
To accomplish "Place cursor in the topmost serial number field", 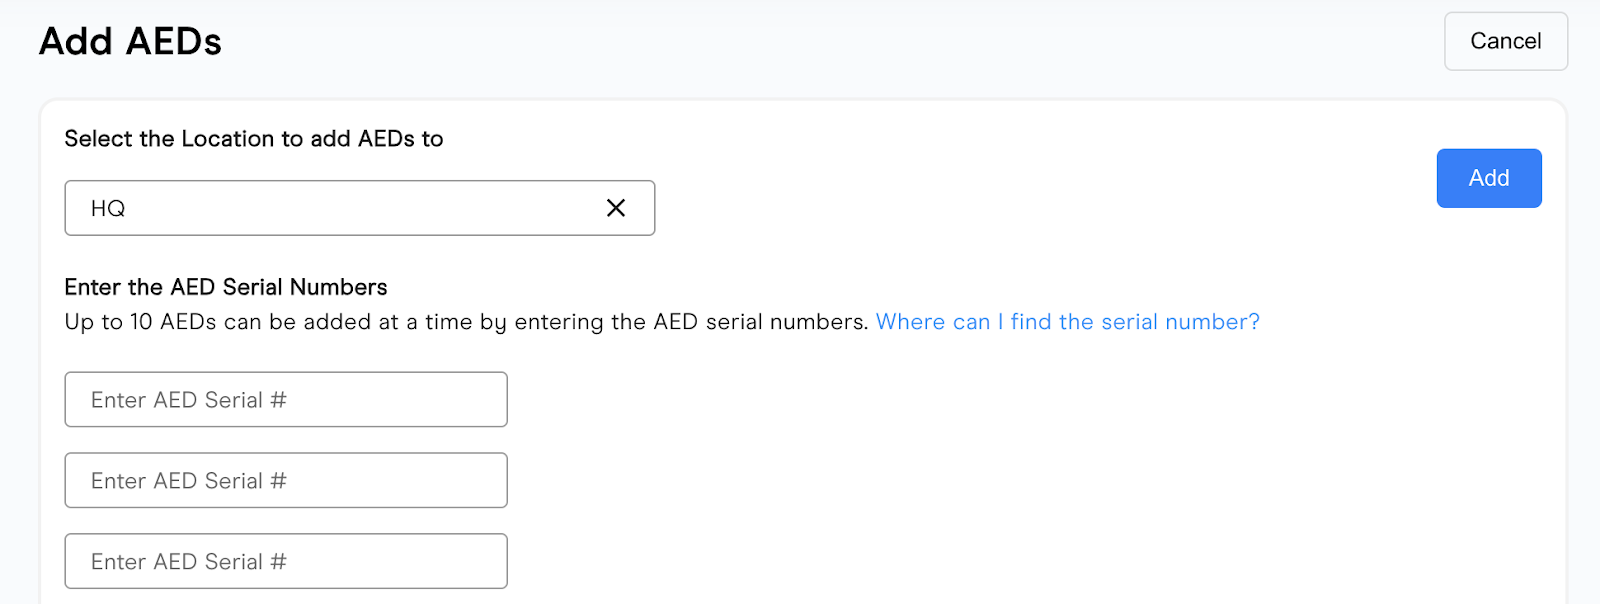I will click(x=286, y=400).
